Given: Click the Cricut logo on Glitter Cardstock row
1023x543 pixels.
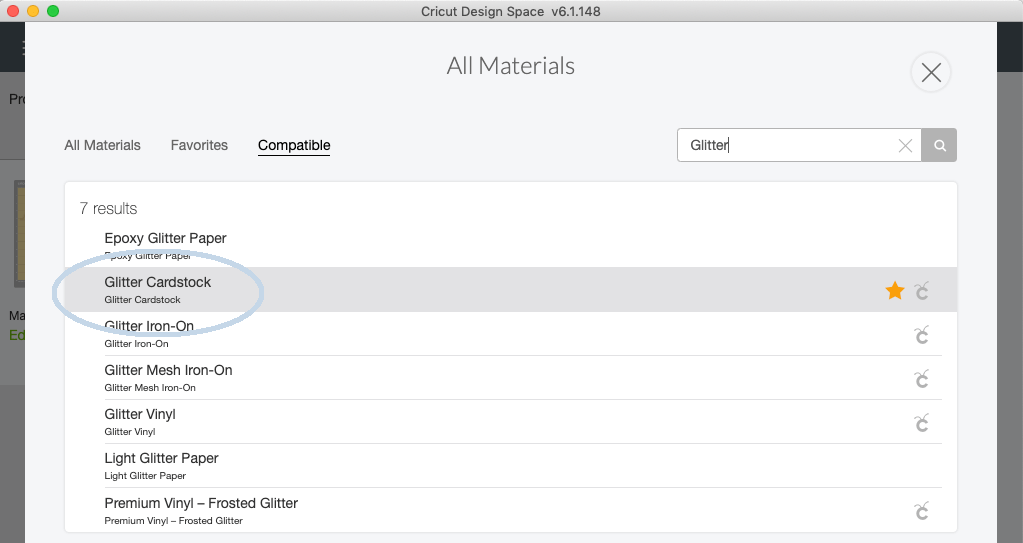Looking at the screenshot, I should [922, 291].
